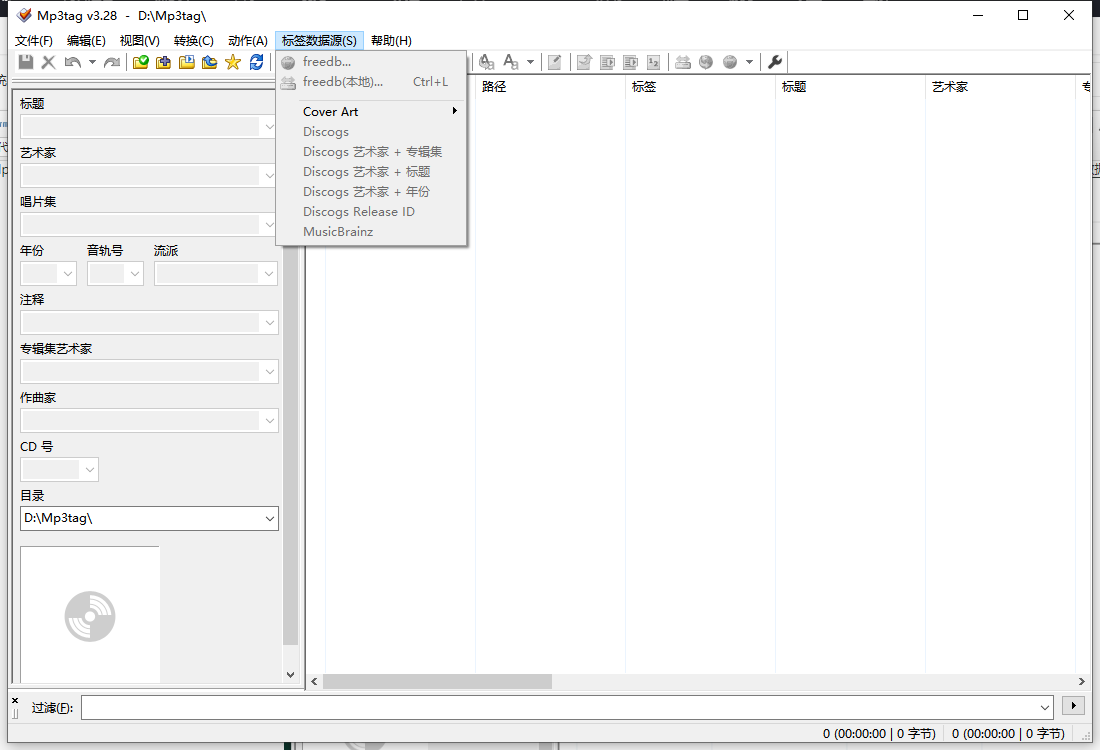Click the 标签 column header
Screen dimensions: 1100x750
pos(700,86)
